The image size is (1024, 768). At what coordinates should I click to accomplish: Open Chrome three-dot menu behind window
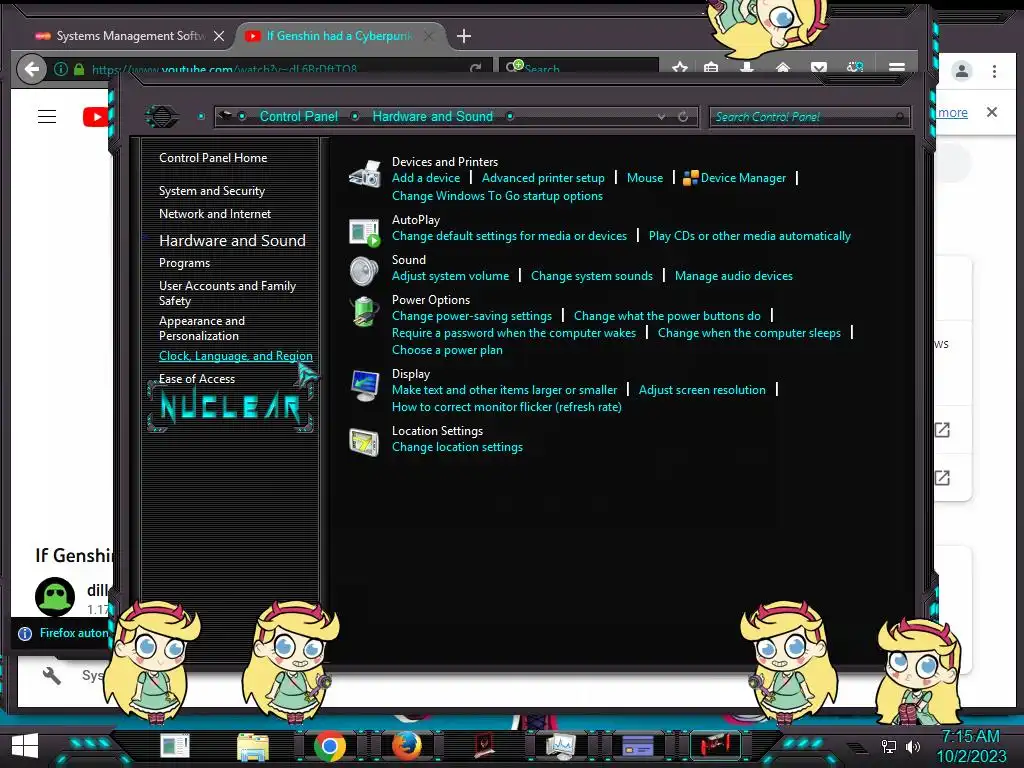pos(995,71)
